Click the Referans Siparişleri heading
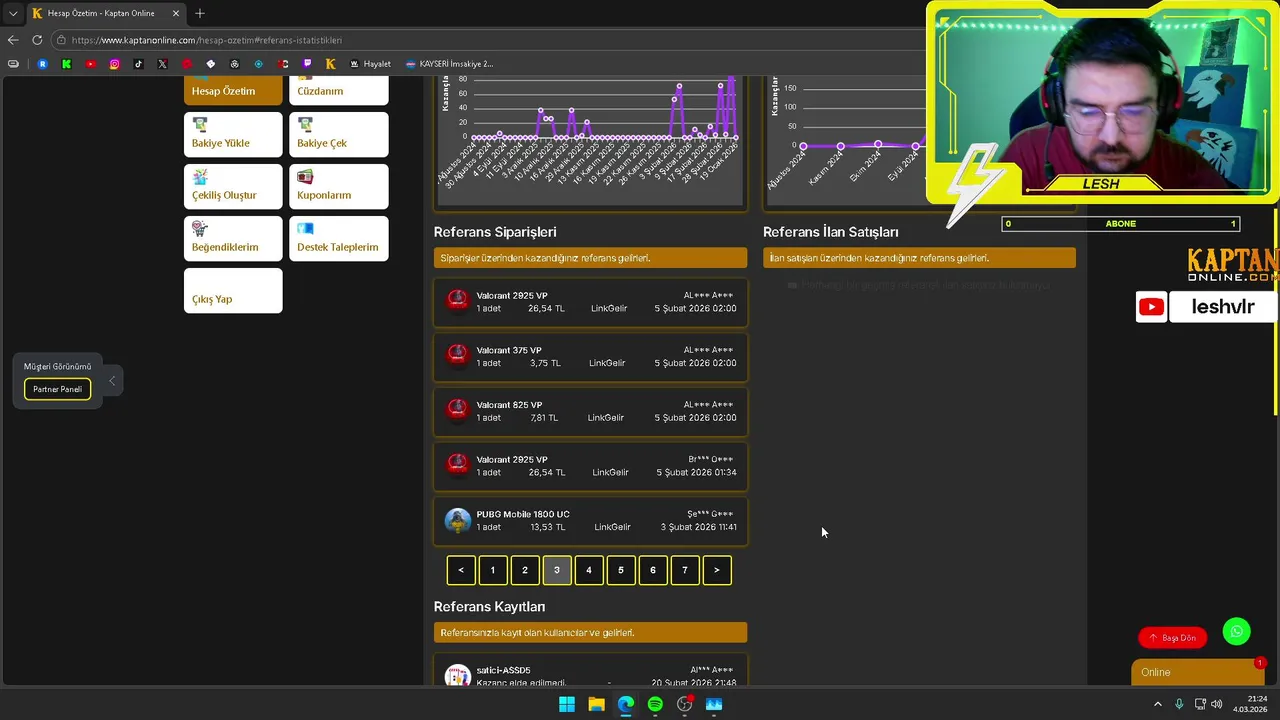This screenshot has width=1280, height=720. tap(495, 232)
